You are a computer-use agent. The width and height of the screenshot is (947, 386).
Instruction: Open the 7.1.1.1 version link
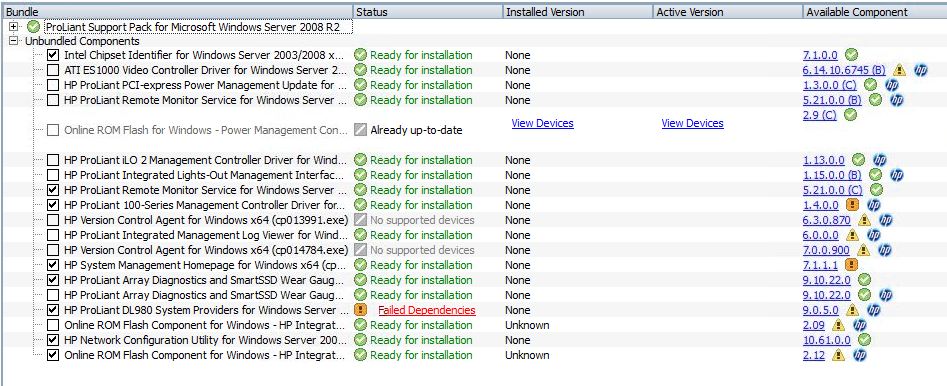(821, 265)
